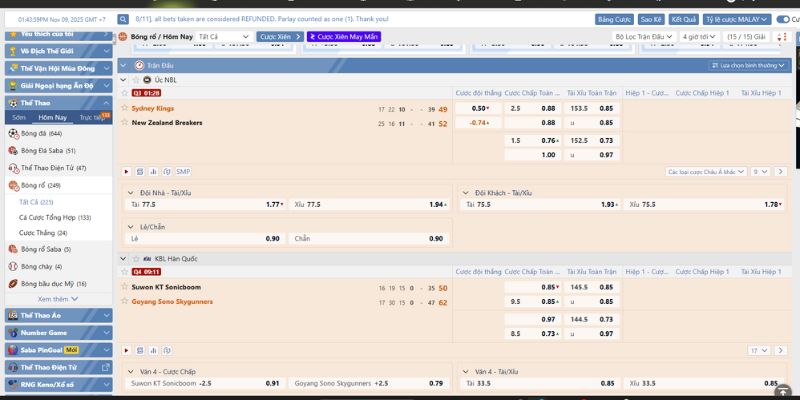Favorite the Suwon KT Sonicboom team star
The height and width of the screenshot is (400, 800).
[x=124, y=287]
